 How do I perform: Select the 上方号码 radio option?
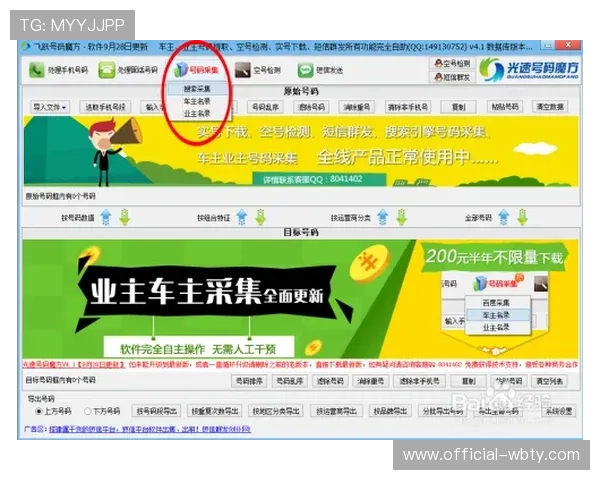click(53, 411)
